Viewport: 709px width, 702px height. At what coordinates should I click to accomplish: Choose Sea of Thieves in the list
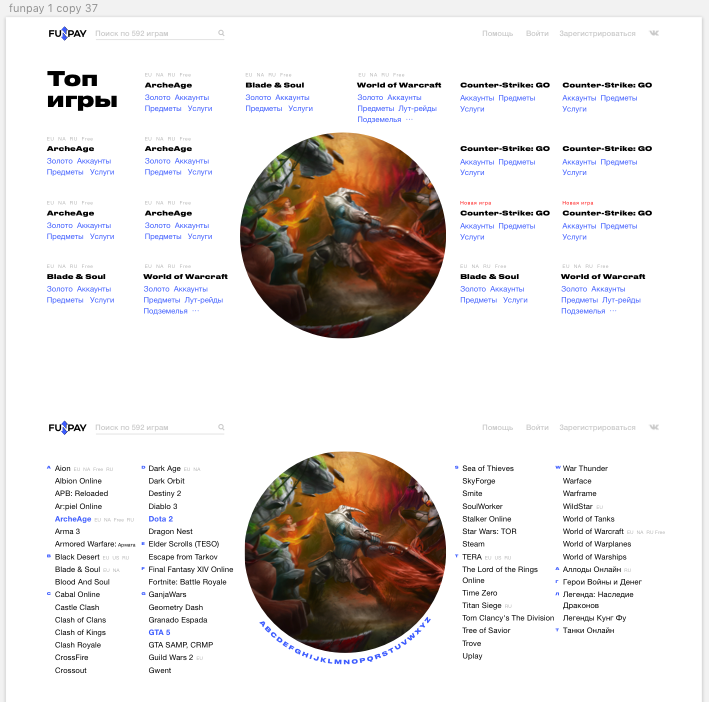click(488, 468)
